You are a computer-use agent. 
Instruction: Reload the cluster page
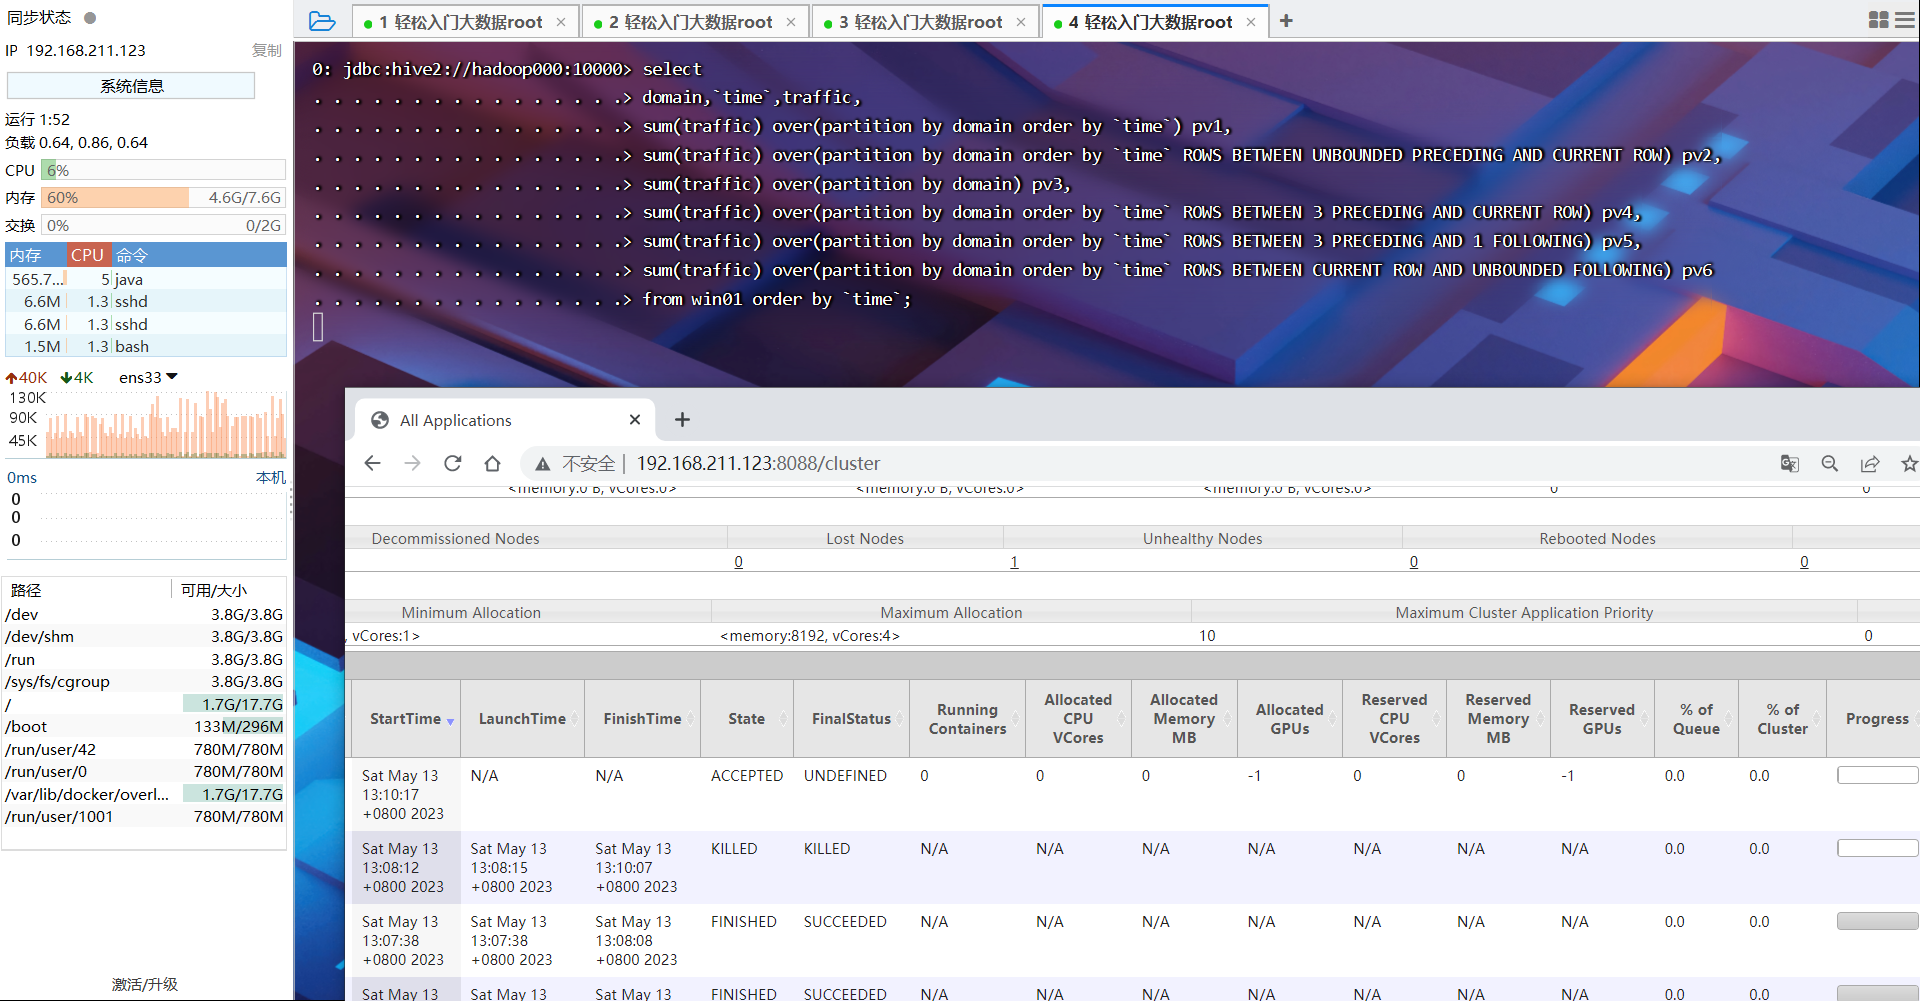point(452,463)
